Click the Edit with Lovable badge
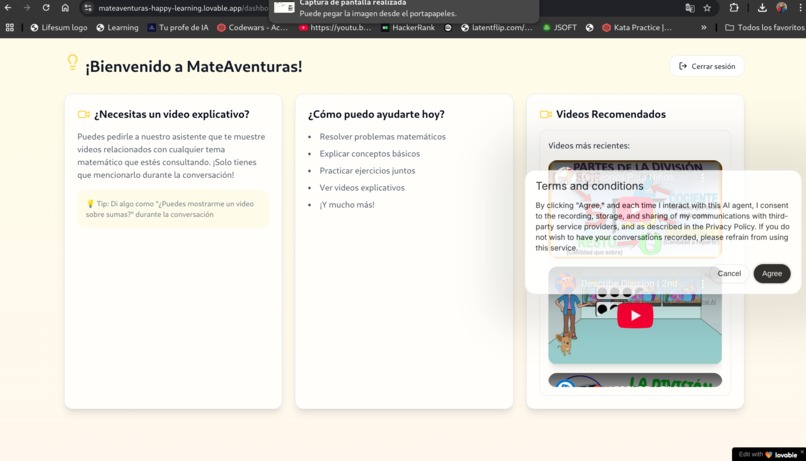The width and height of the screenshot is (806, 461). click(767, 454)
